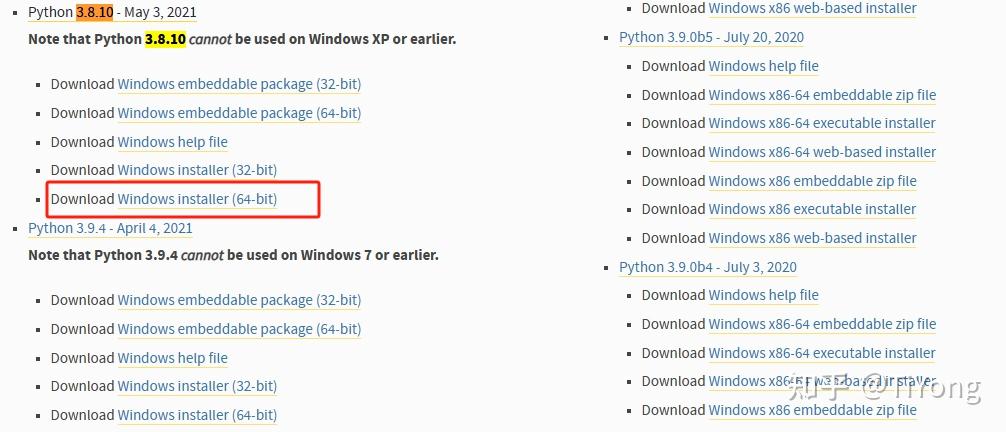Click 3.9.0b5 Windows x86-64 web-based installer link

822,152
